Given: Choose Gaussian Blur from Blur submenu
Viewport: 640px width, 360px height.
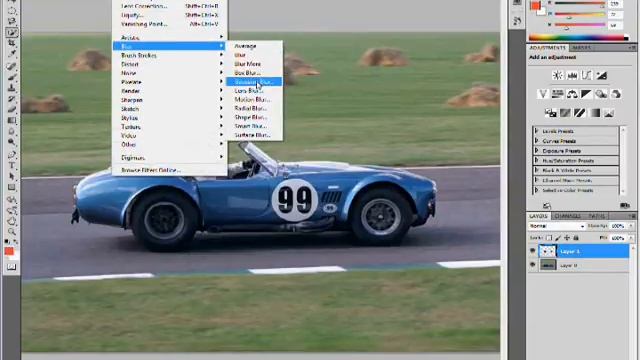Looking at the screenshot, I should pyautogui.click(x=254, y=82).
